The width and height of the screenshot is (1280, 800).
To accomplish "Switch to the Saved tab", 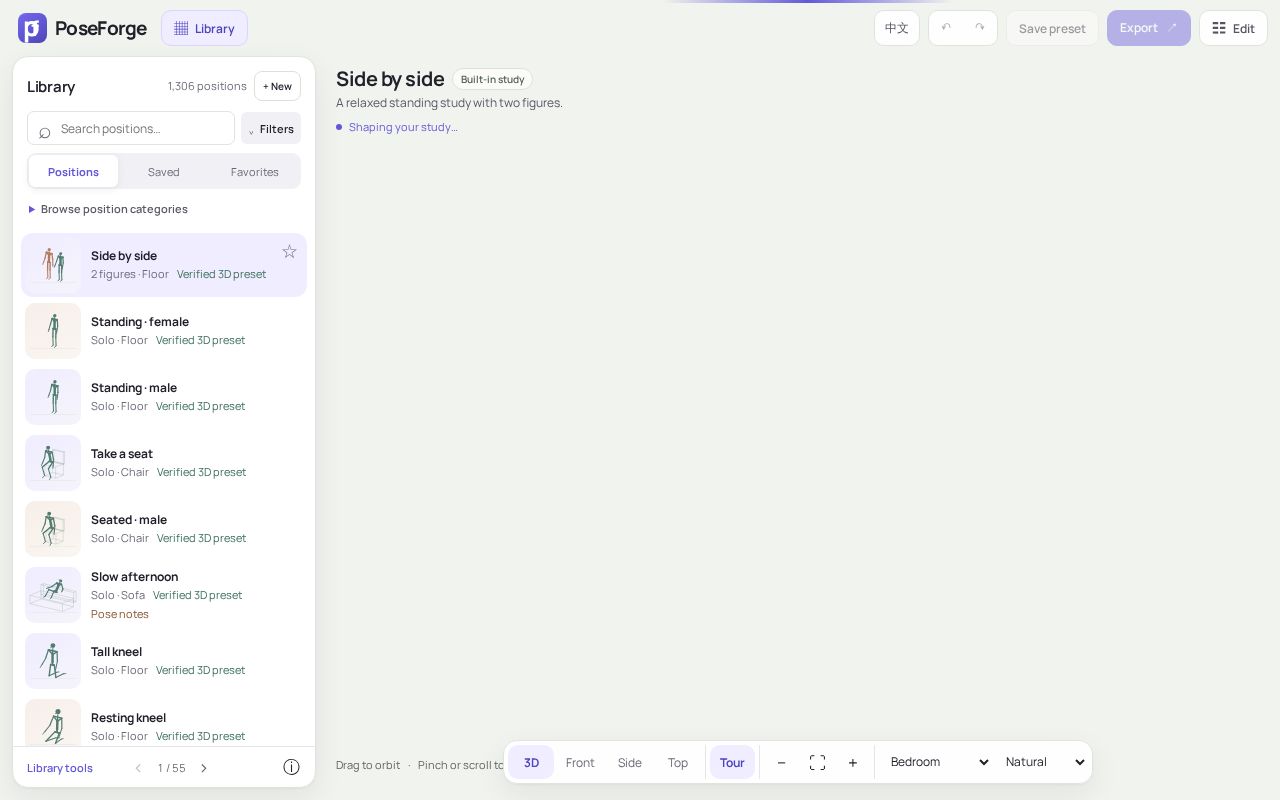I will click(164, 172).
